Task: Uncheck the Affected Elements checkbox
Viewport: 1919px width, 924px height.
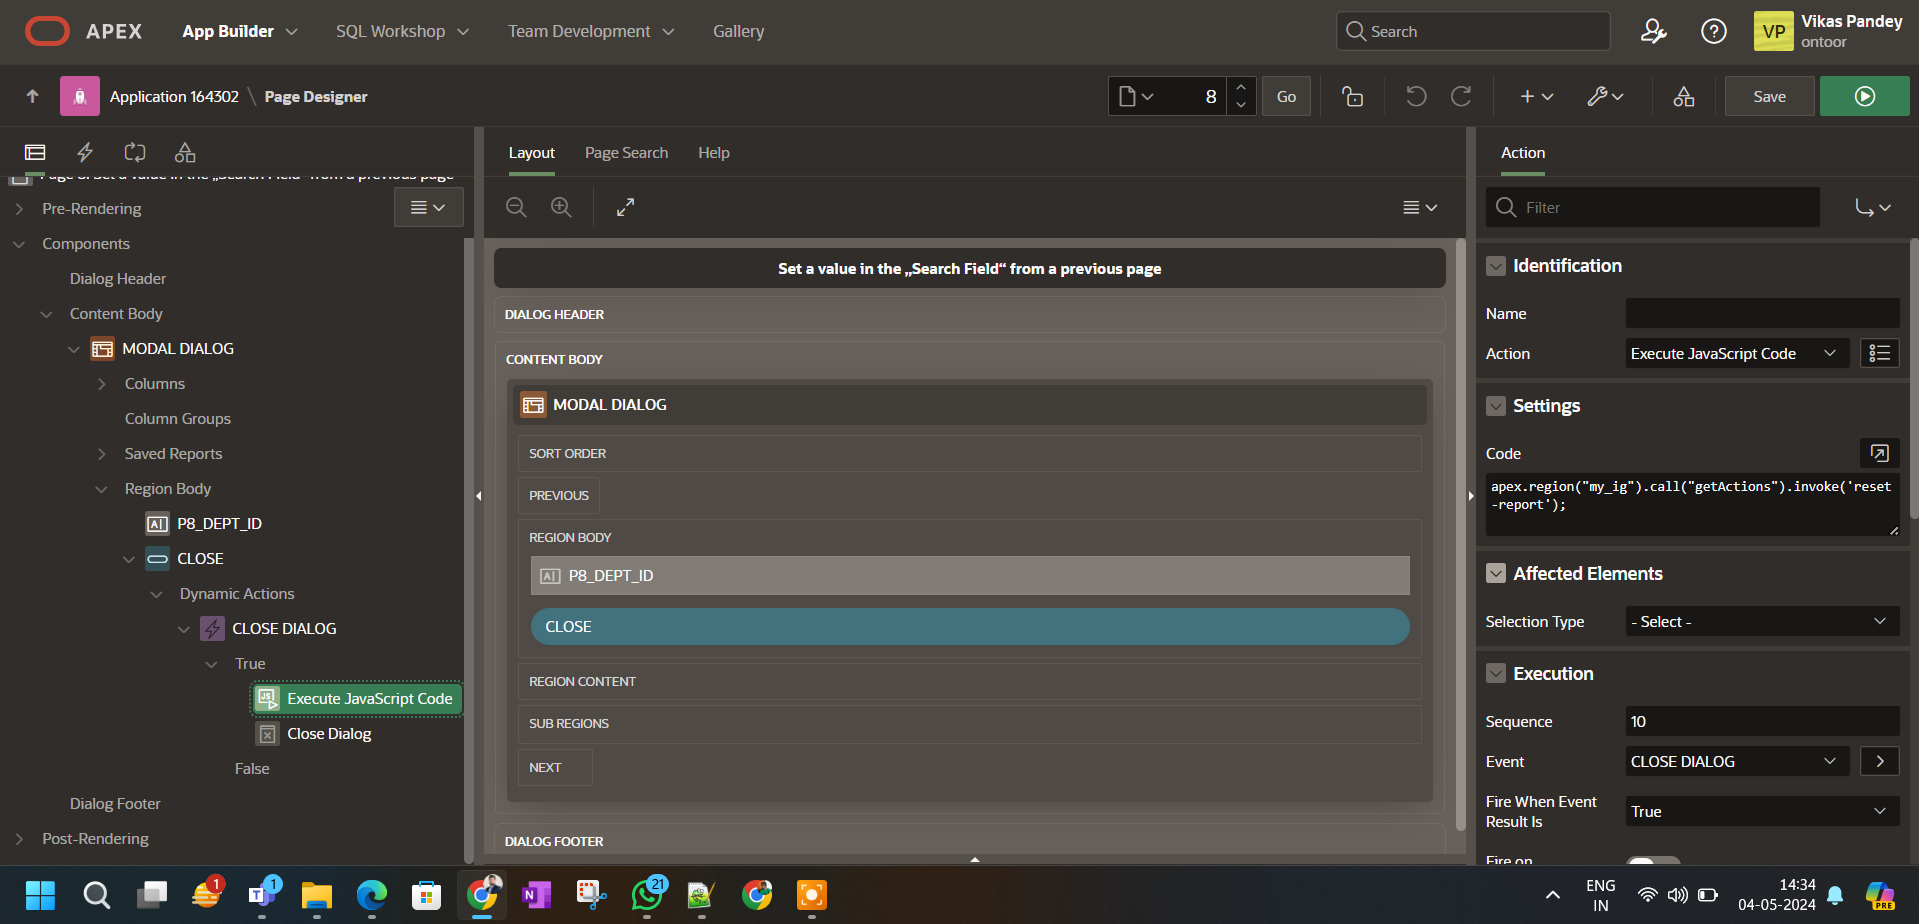Action: pyautogui.click(x=1495, y=572)
